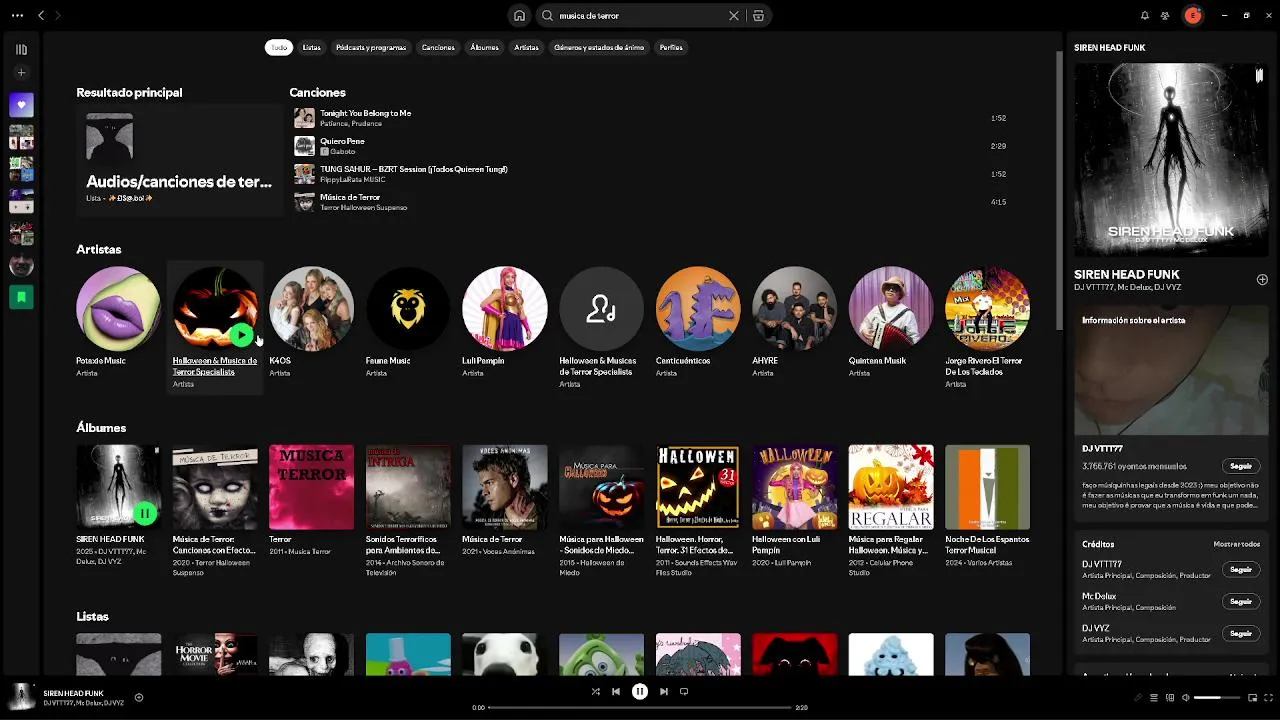
Task: Select the Listas filter chip
Action: [312, 47]
